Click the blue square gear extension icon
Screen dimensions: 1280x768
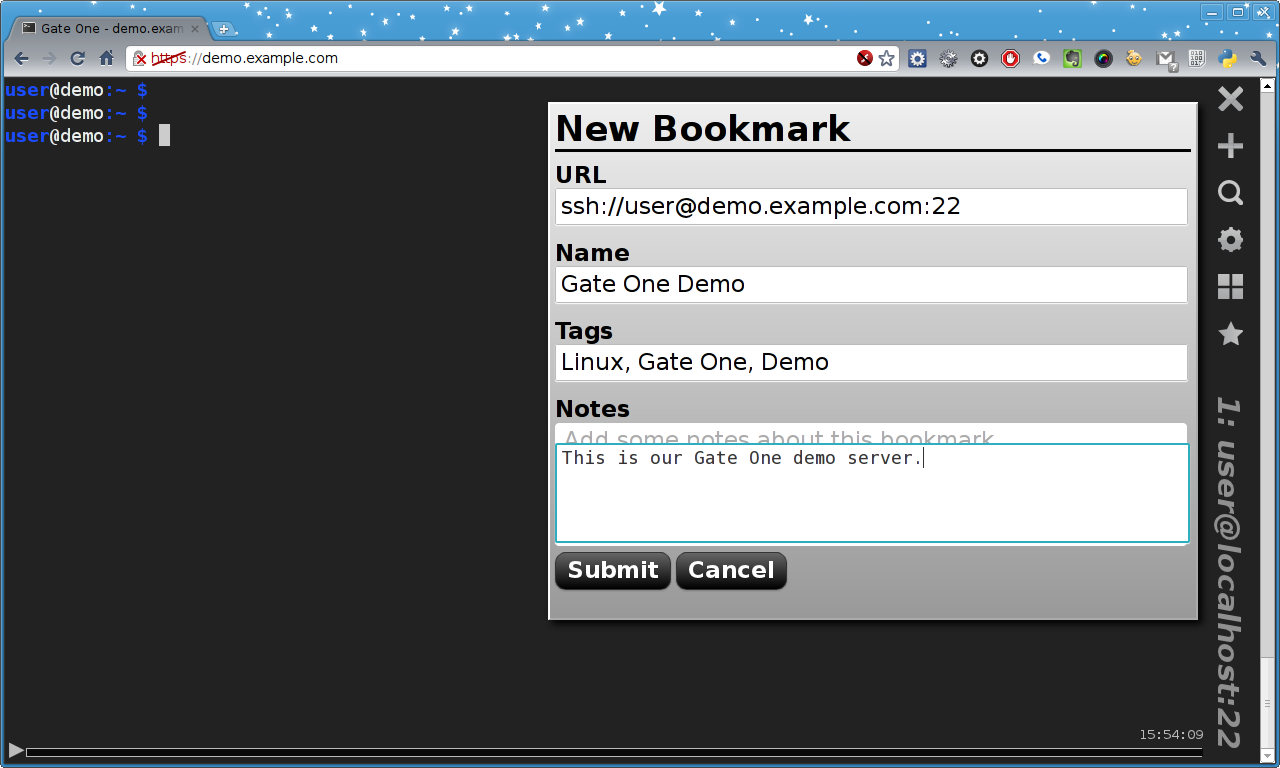pos(917,58)
